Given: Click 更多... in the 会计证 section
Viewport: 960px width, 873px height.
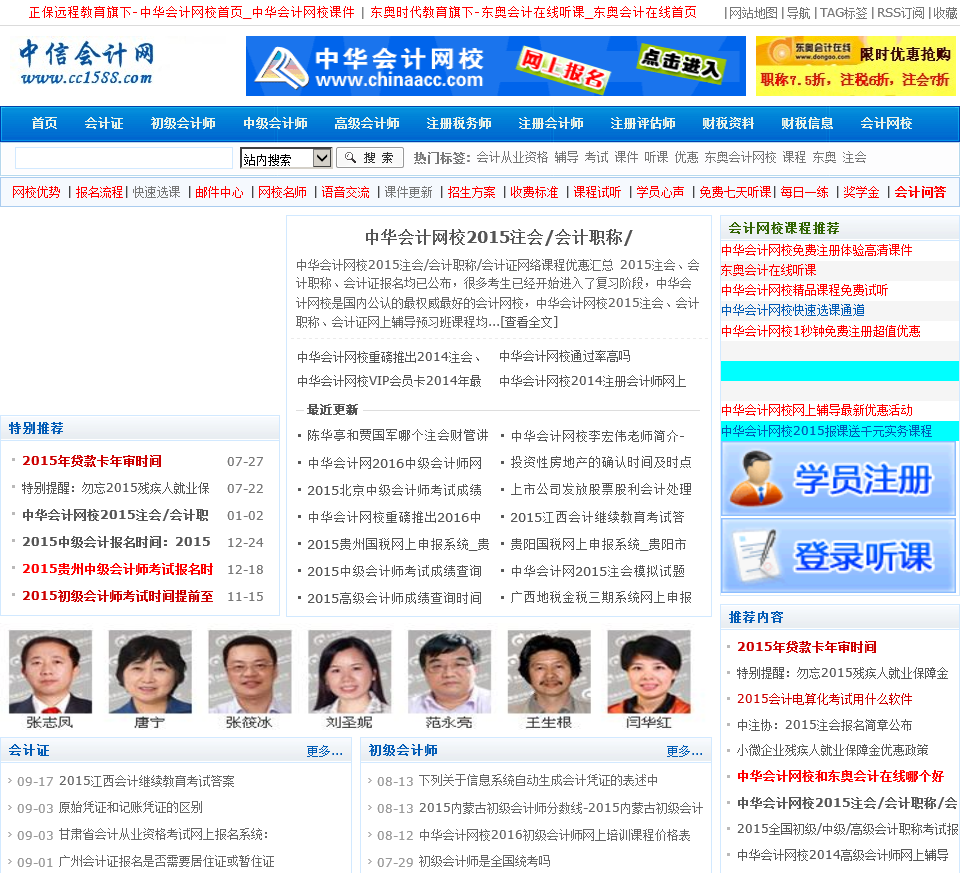Looking at the screenshot, I should point(324,751).
